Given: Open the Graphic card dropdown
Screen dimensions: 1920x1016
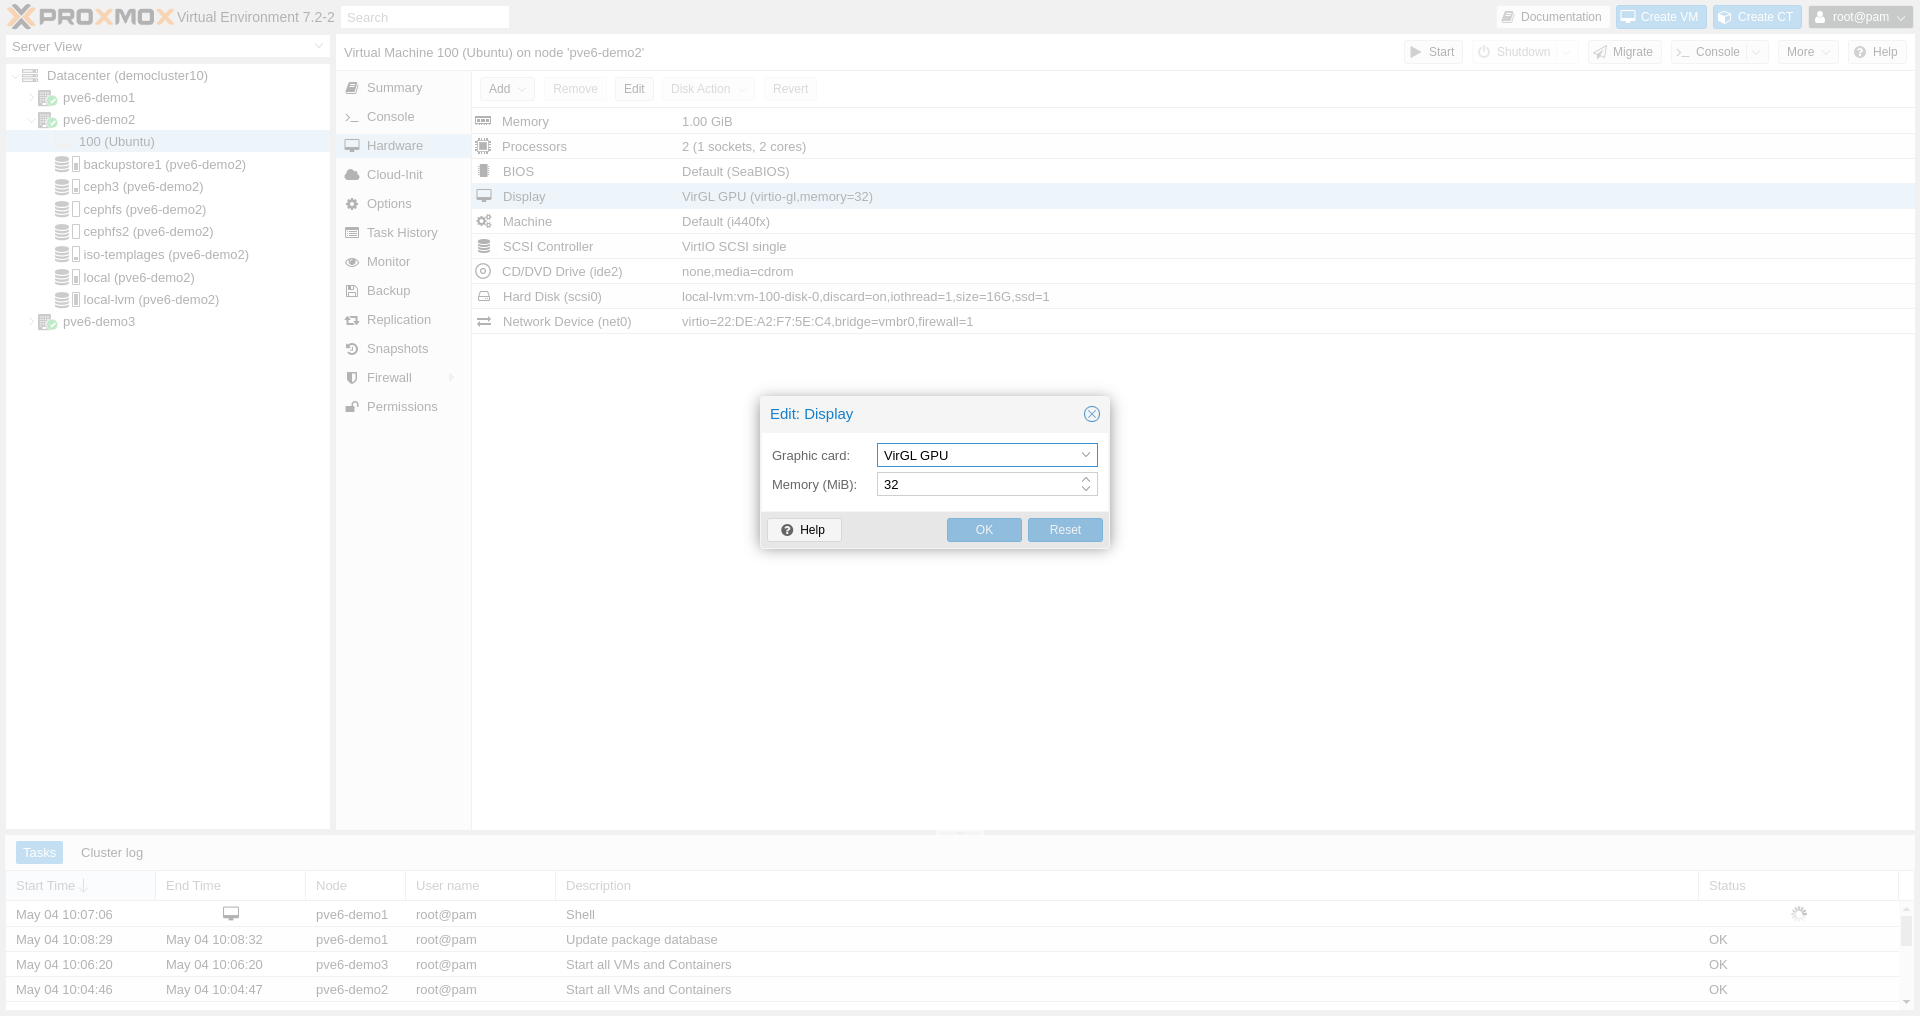Looking at the screenshot, I should pyautogui.click(x=1085, y=455).
